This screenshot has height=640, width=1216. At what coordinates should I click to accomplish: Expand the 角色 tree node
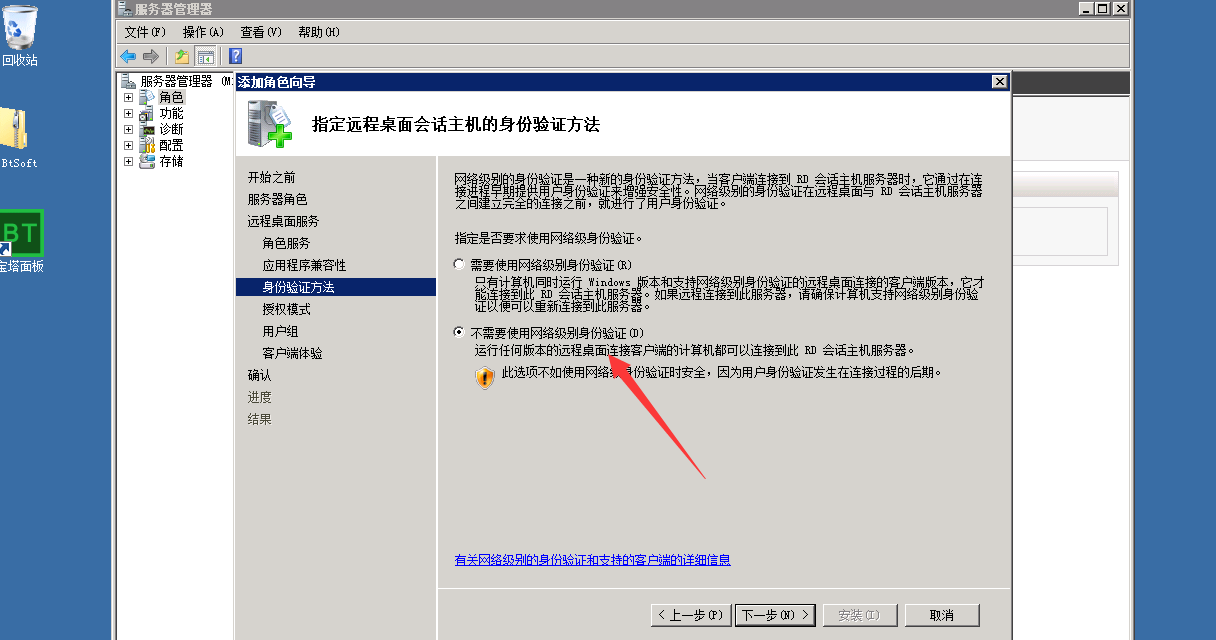(128, 98)
